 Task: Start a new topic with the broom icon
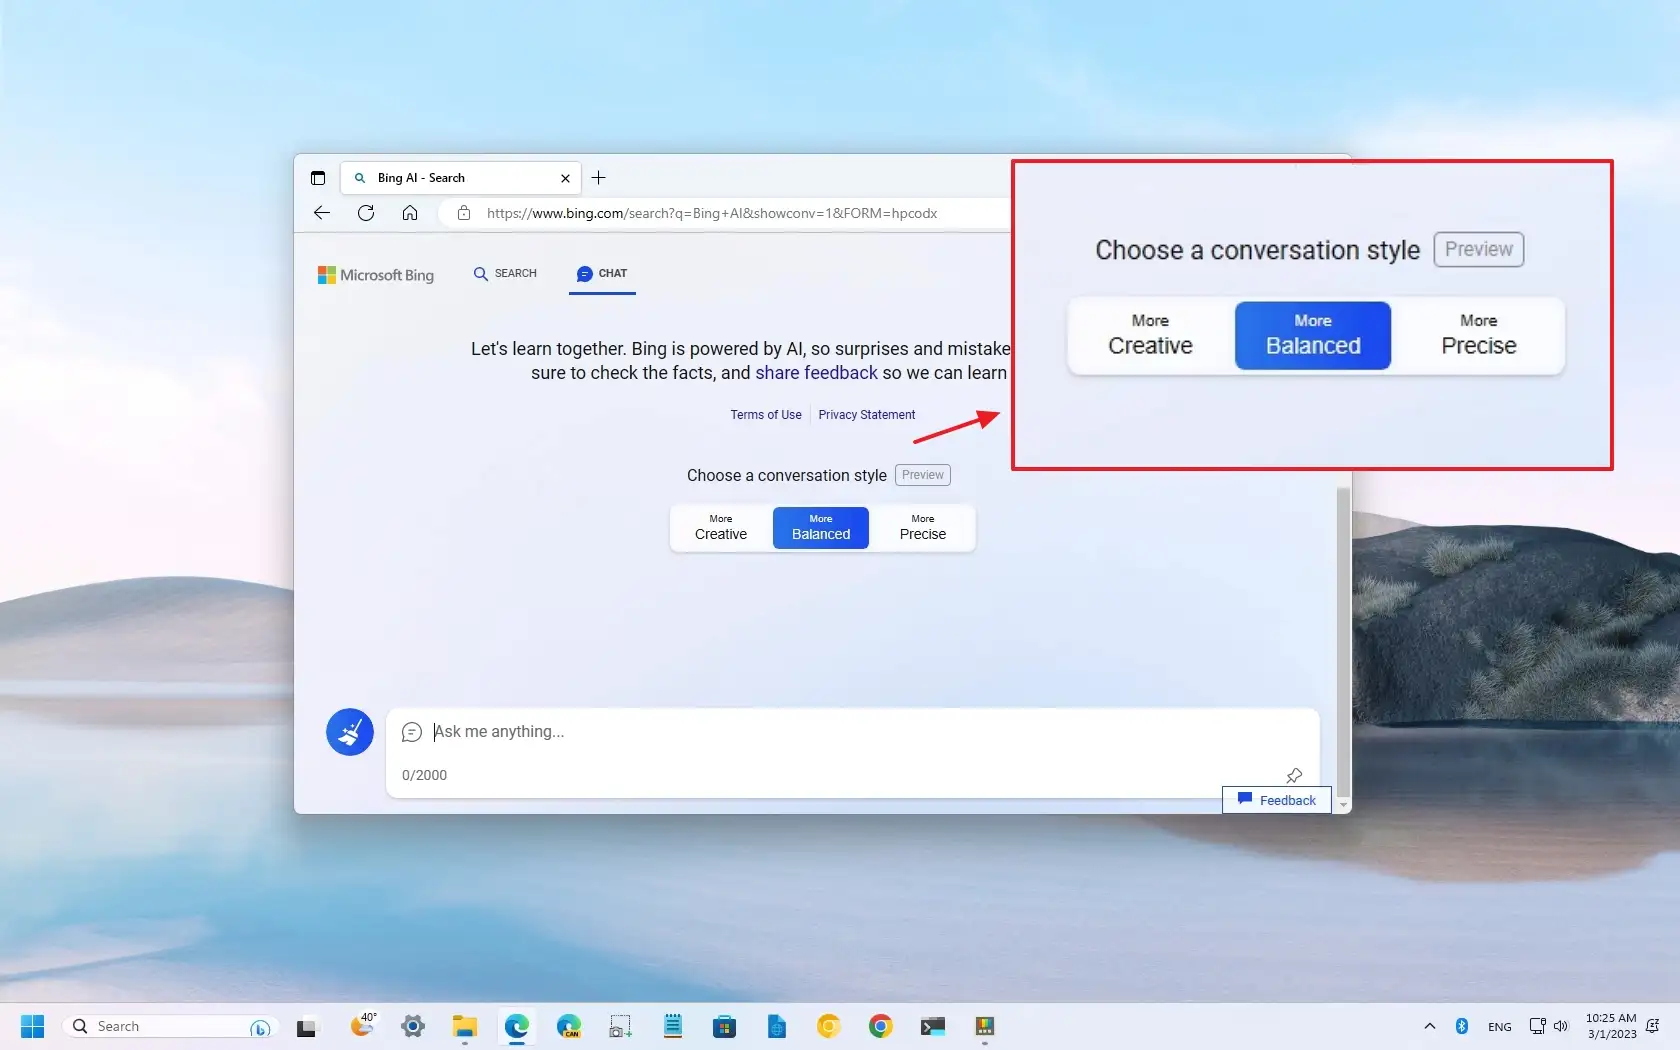click(348, 732)
